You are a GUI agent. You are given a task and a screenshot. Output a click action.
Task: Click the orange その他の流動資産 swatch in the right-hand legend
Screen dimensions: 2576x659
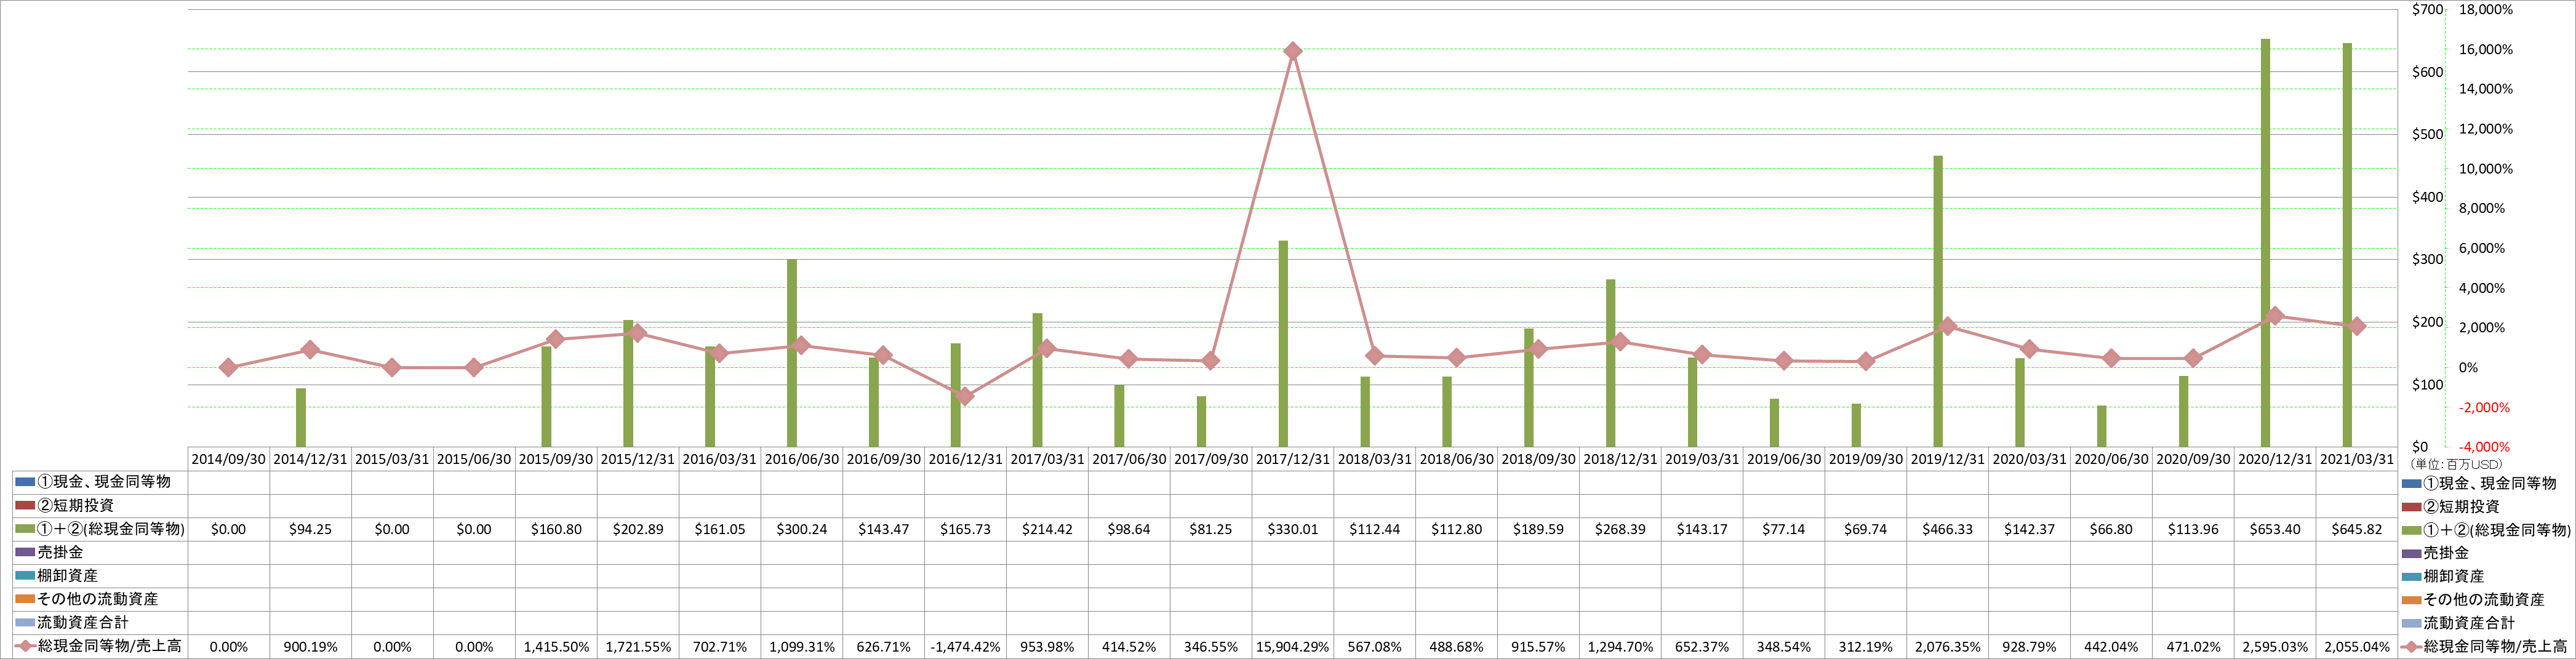[2411, 600]
